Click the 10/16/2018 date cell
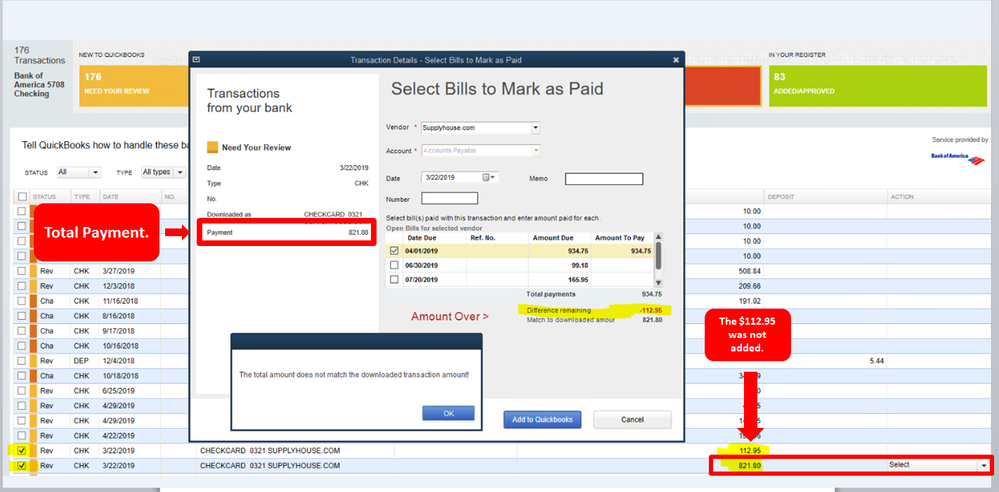Screen dimensions: 999x492 pos(119,345)
